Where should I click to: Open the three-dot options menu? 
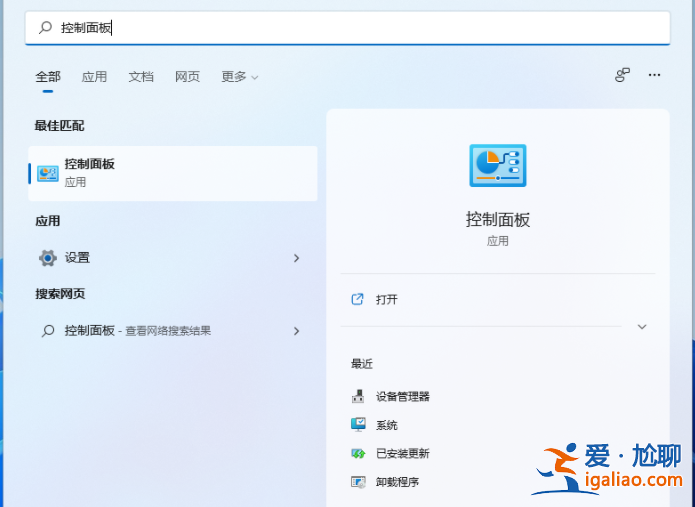(654, 75)
